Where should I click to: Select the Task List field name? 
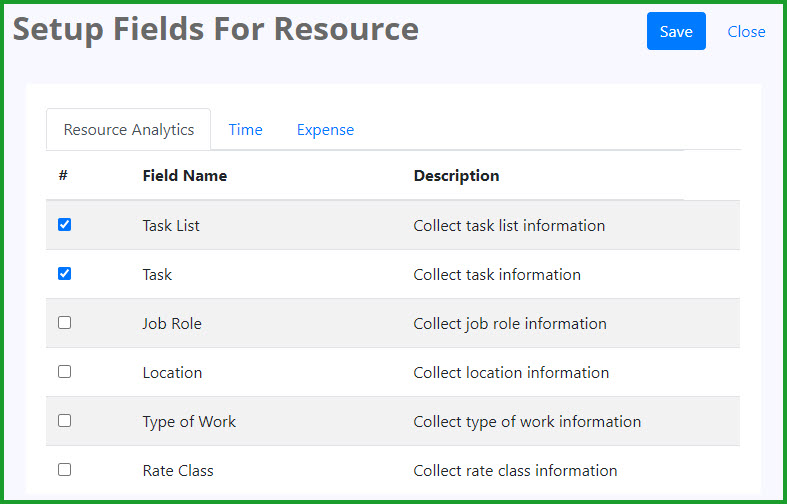click(171, 225)
